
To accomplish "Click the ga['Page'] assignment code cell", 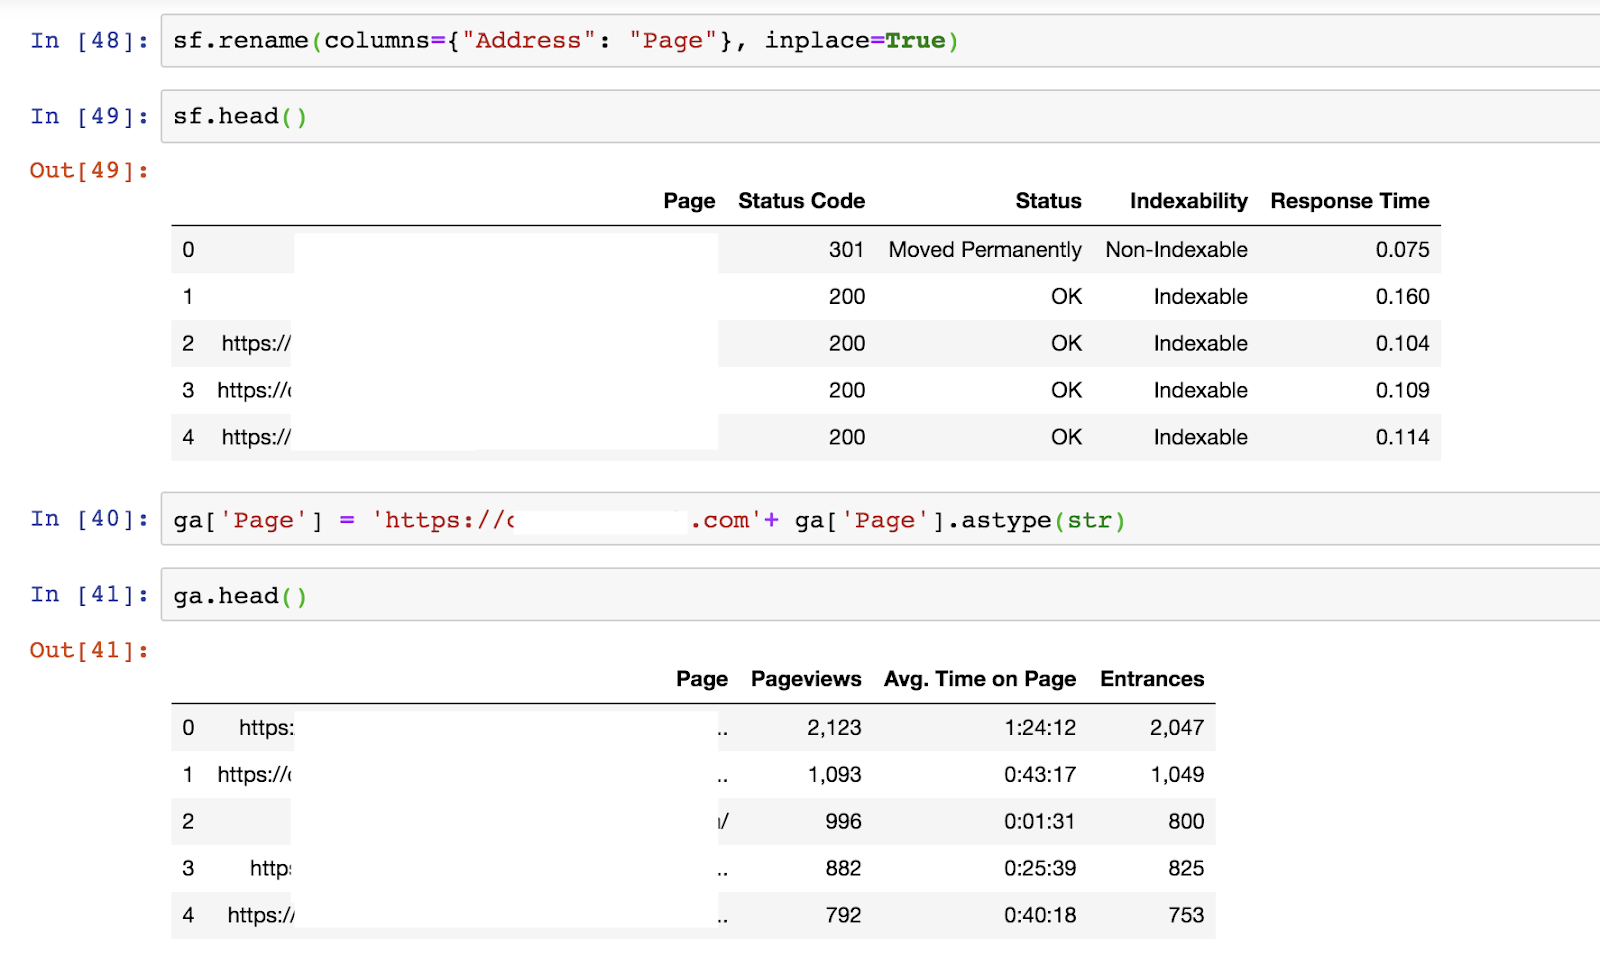I will 880,519.
